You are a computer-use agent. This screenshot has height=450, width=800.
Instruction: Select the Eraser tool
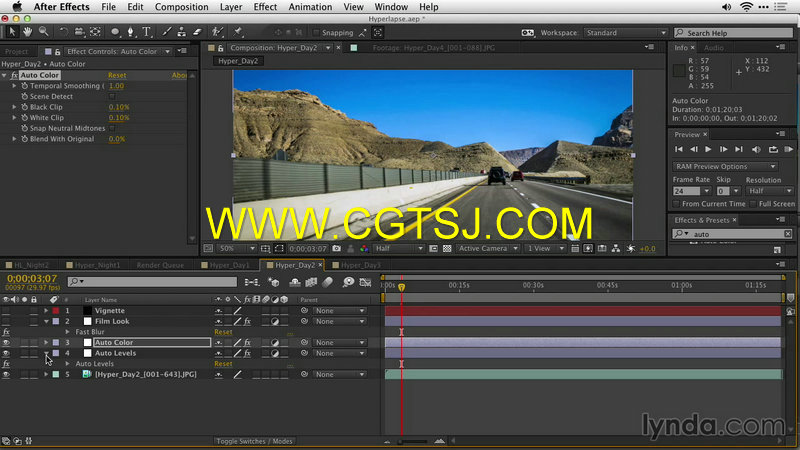point(197,32)
